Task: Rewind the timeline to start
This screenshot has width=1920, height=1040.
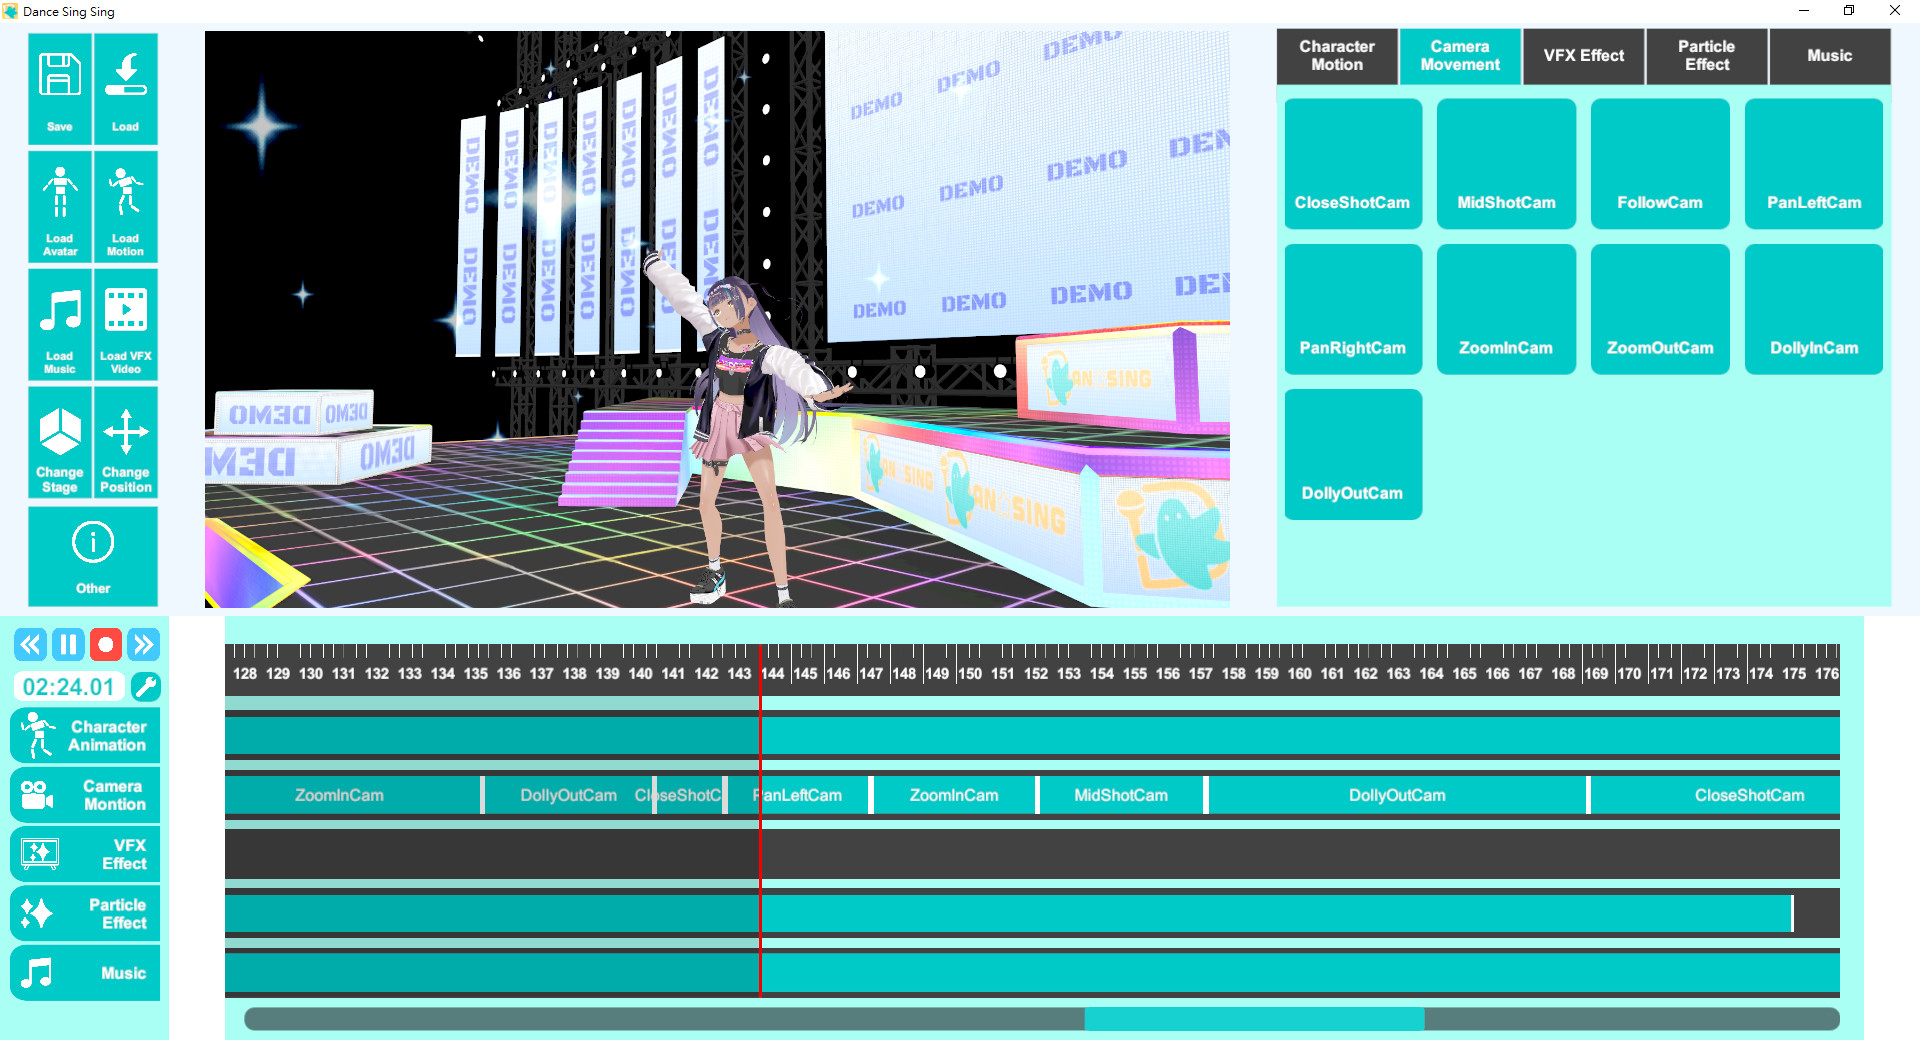Action: pos(30,645)
